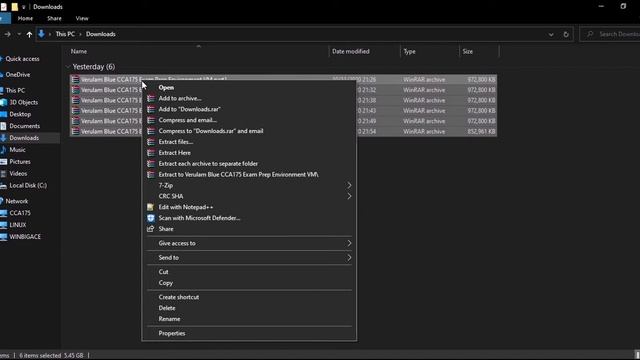Image resolution: width=640 pixels, height=360 pixels.
Task: Select Quick access in navigation pane
Action: tap(22, 59)
